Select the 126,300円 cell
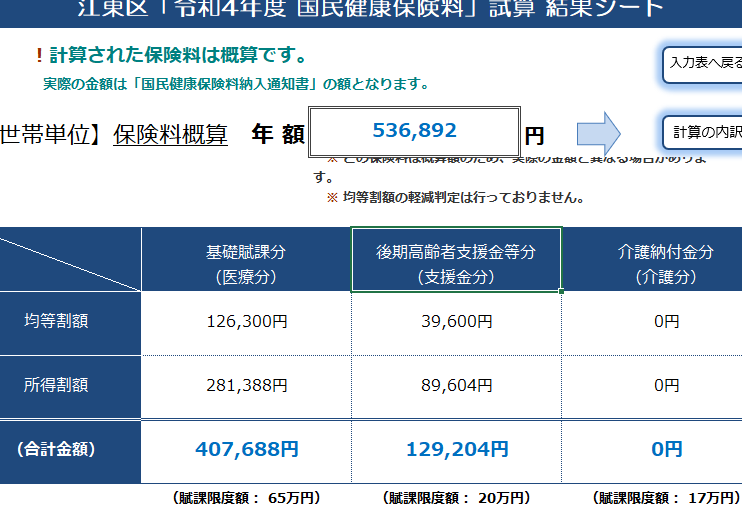This screenshot has width=742, height=513. [246, 322]
